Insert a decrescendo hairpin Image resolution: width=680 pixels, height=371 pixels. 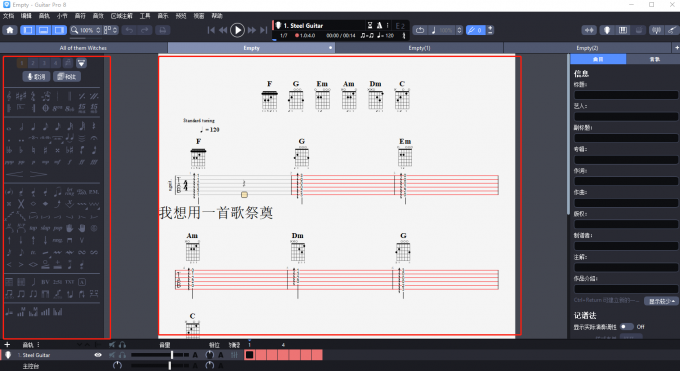pos(38,174)
